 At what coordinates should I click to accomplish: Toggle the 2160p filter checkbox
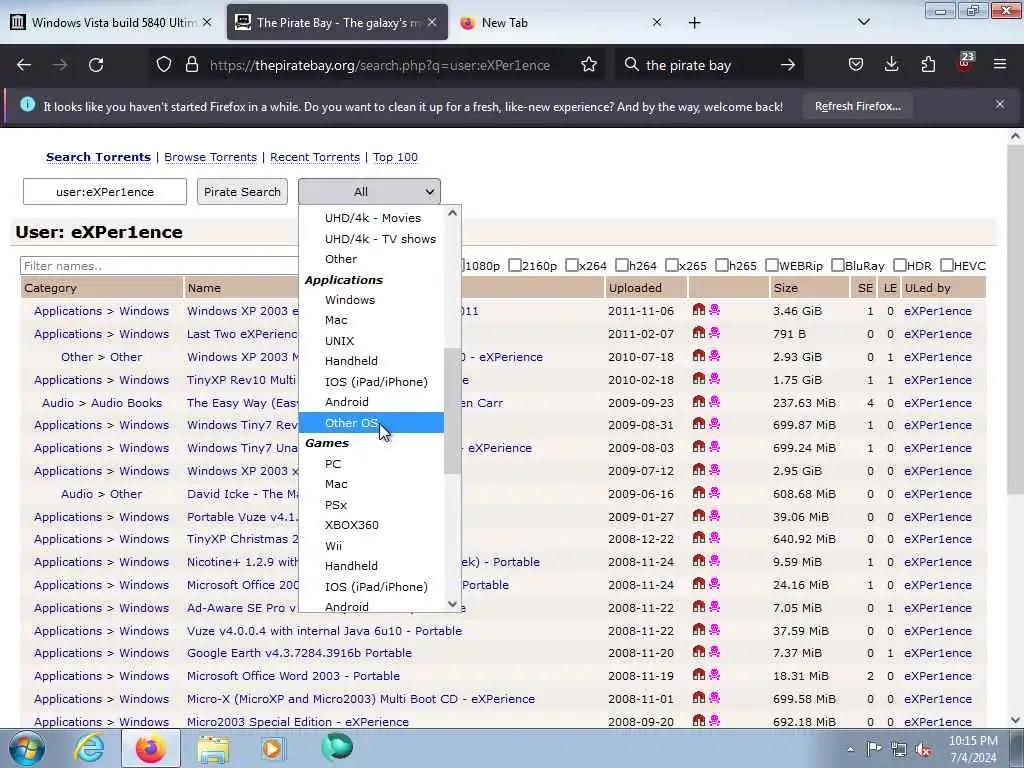[515, 265]
